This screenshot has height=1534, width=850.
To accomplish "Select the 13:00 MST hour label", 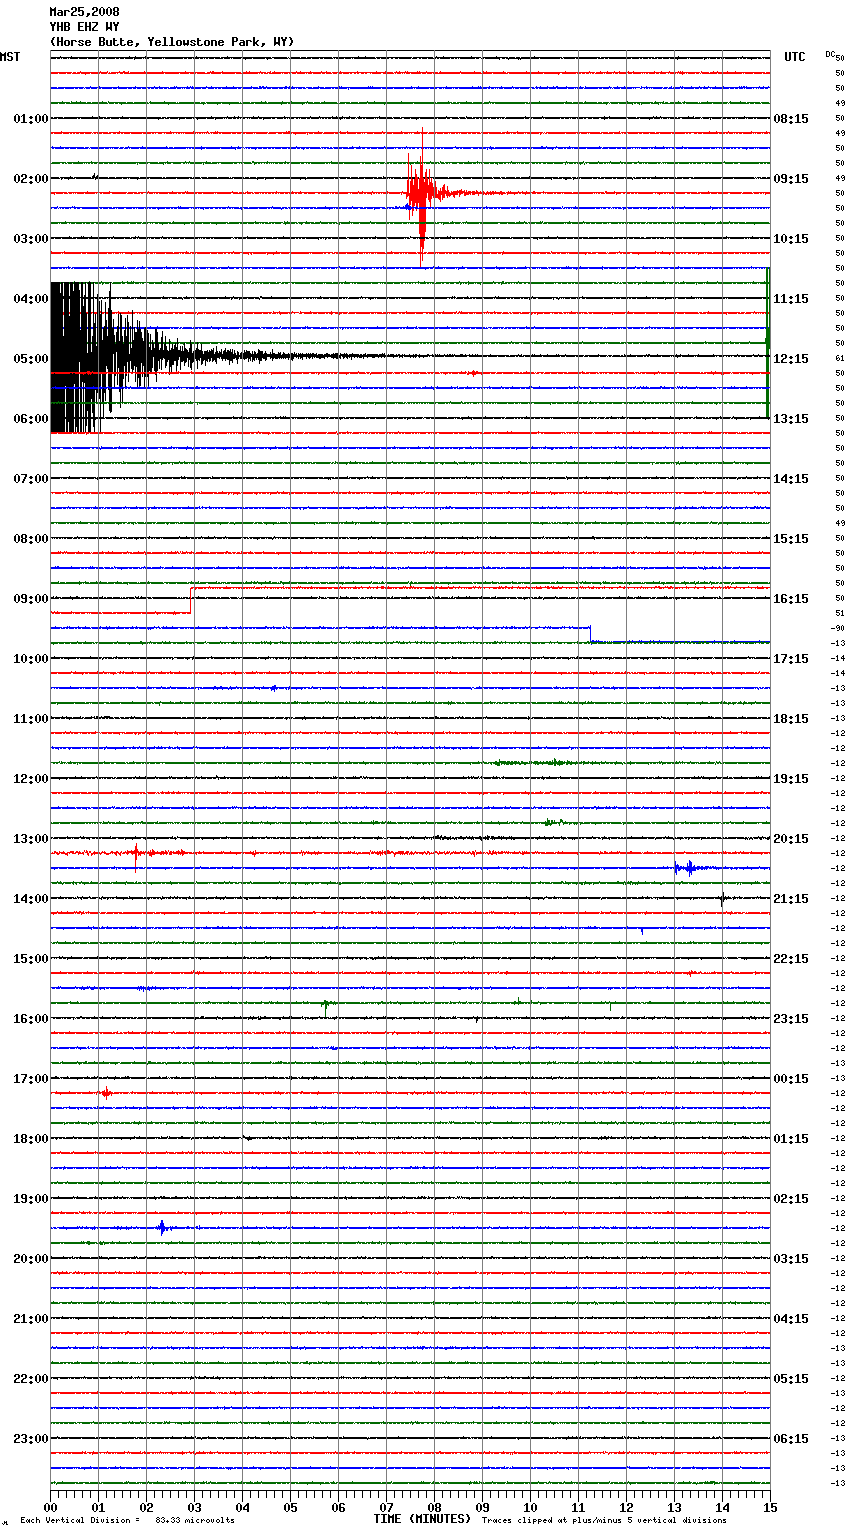I will click(x=30, y=839).
